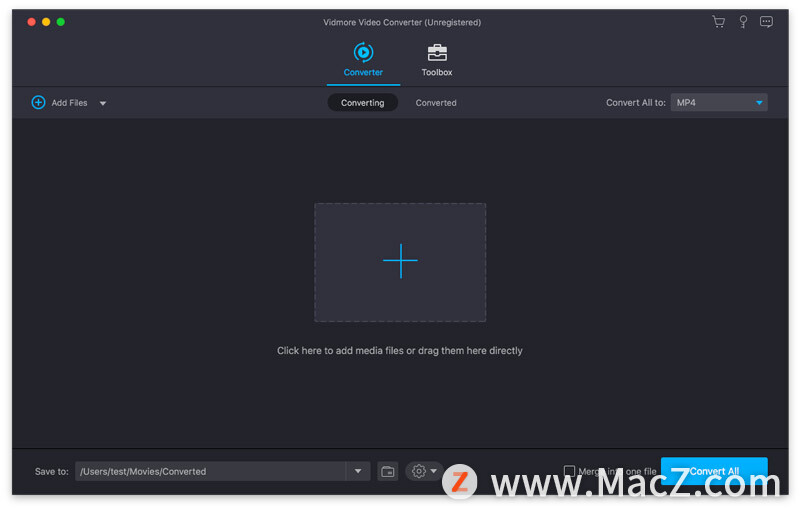Switch to the Converter tab
Screen dimensions: 800x509
point(363,60)
